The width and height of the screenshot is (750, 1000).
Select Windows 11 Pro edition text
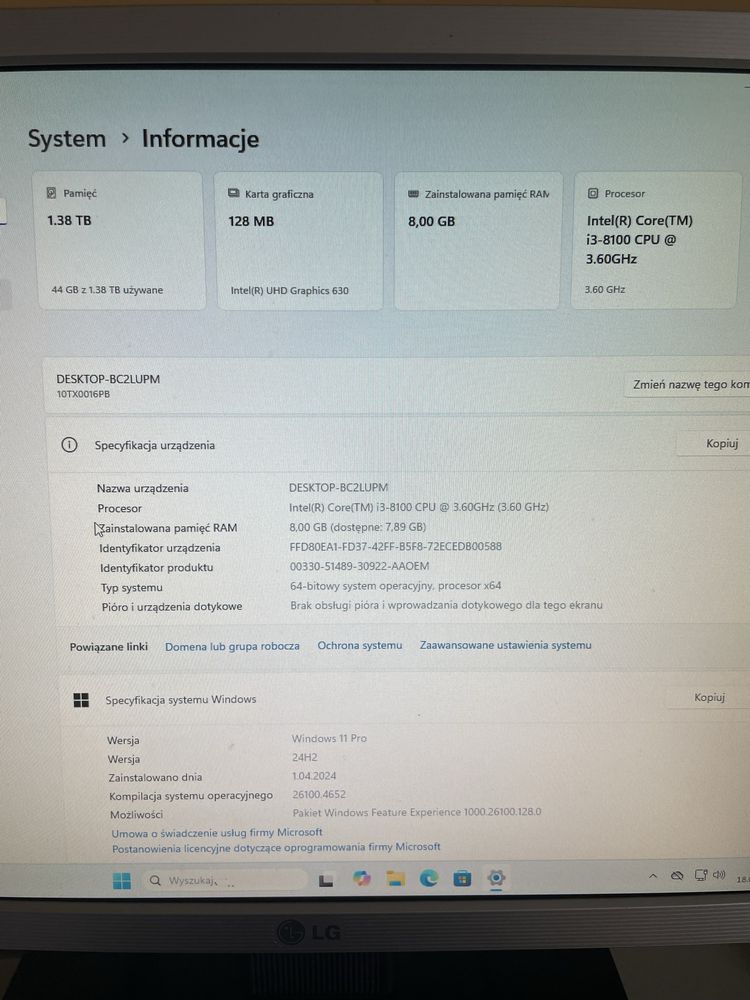click(329, 739)
